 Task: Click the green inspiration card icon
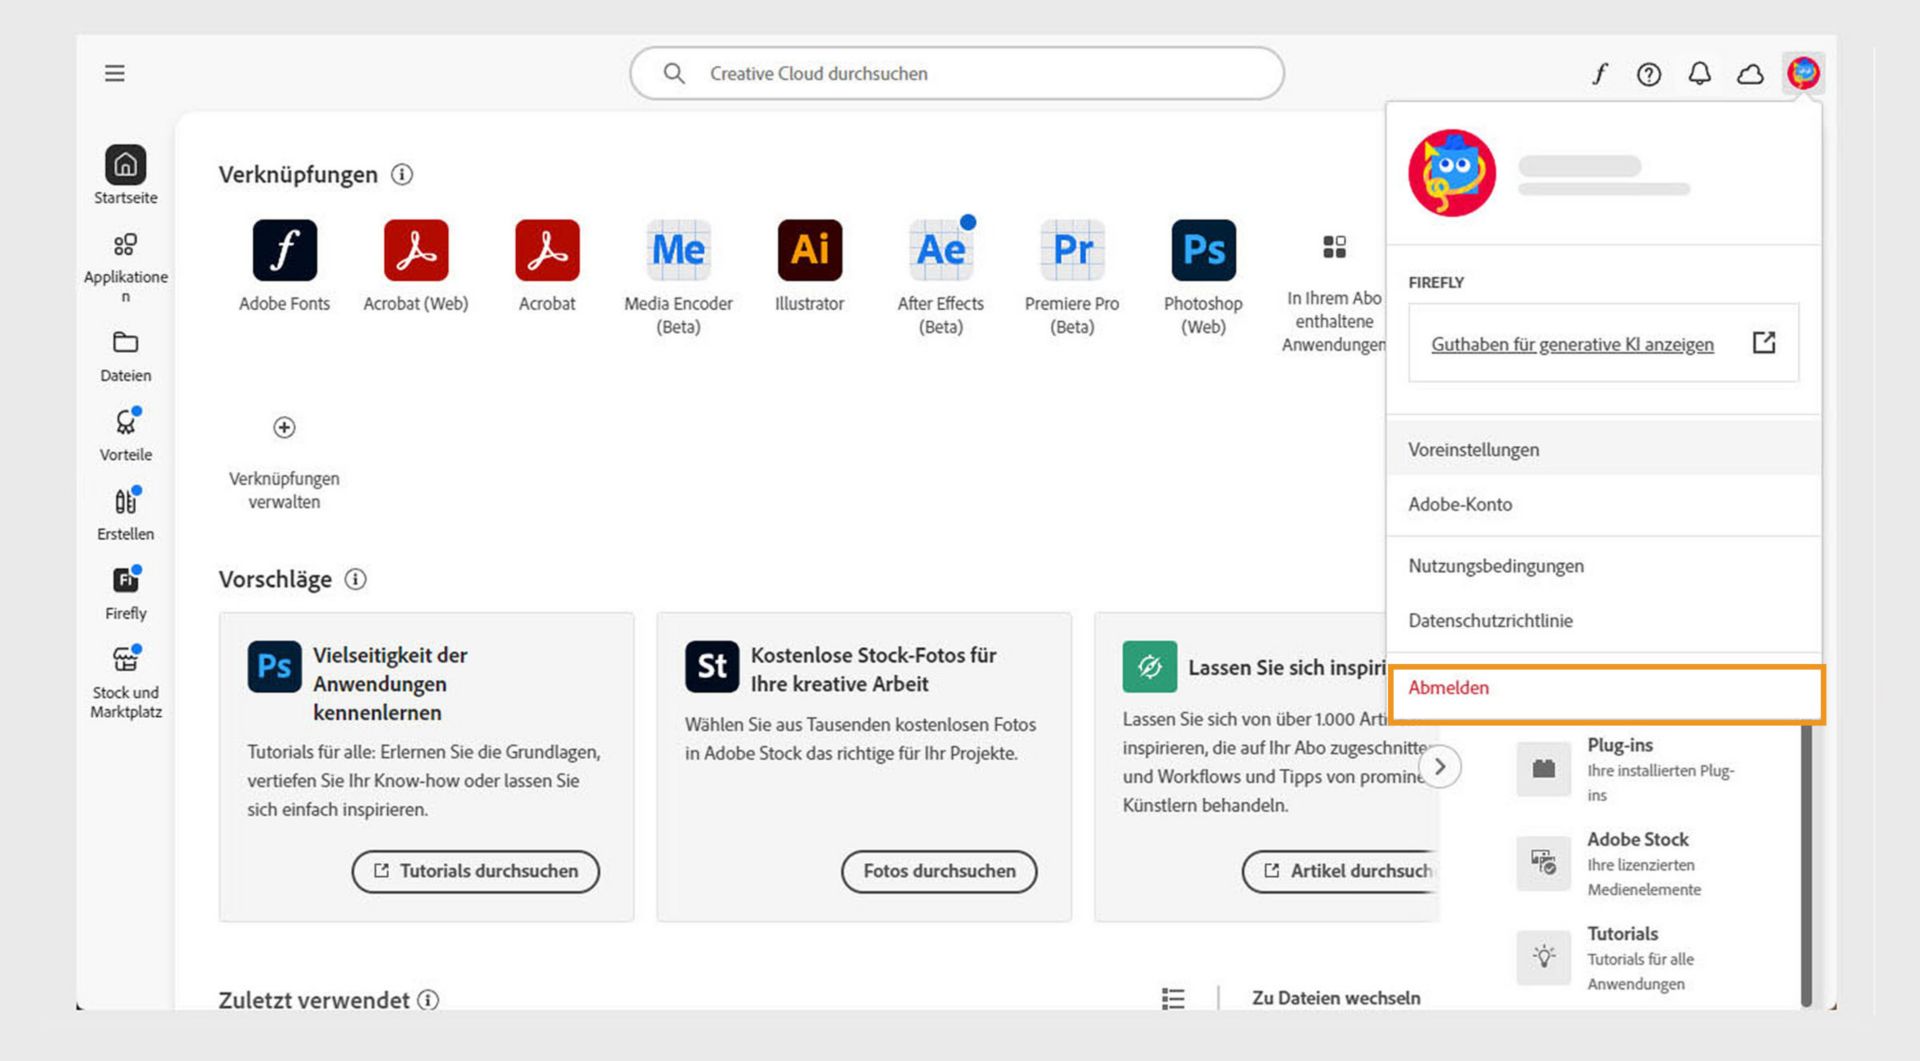click(x=1150, y=667)
